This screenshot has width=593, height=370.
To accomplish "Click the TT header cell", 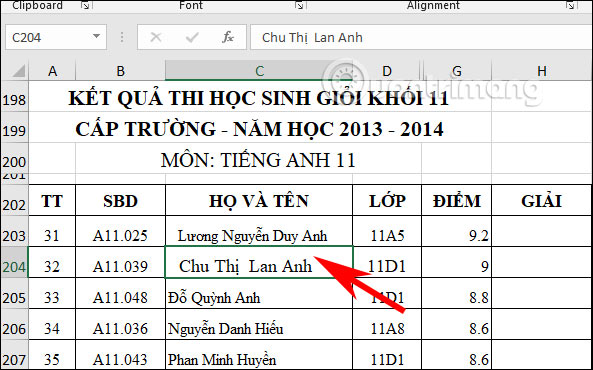I will pyautogui.click(x=52, y=201).
